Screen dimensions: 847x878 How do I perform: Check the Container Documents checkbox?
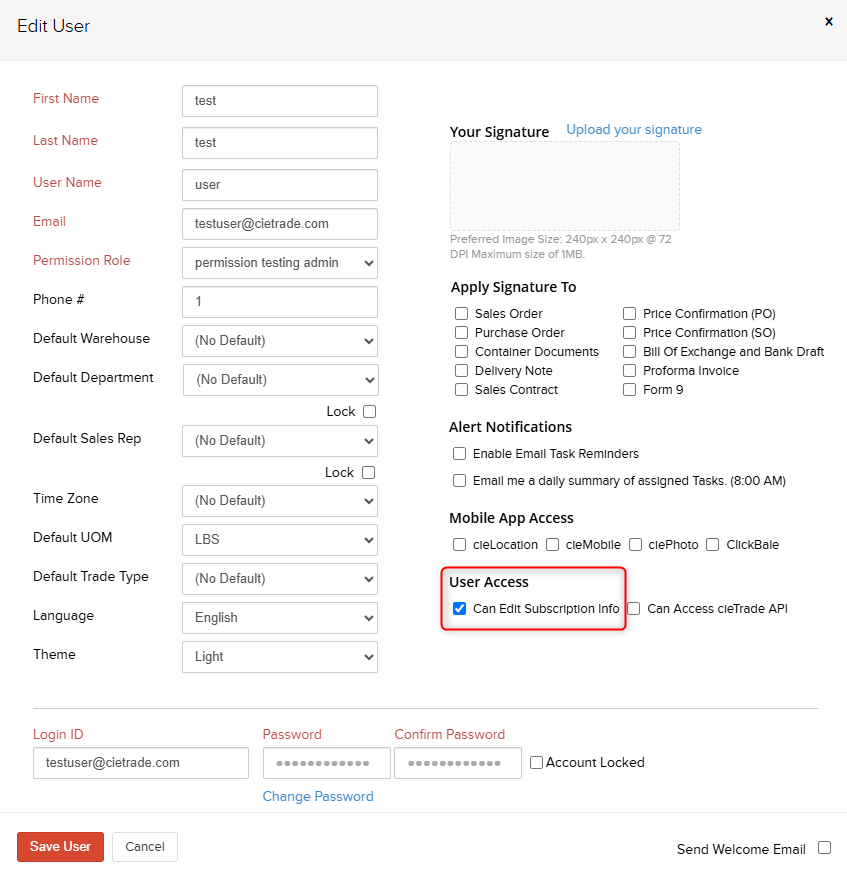coord(461,352)
